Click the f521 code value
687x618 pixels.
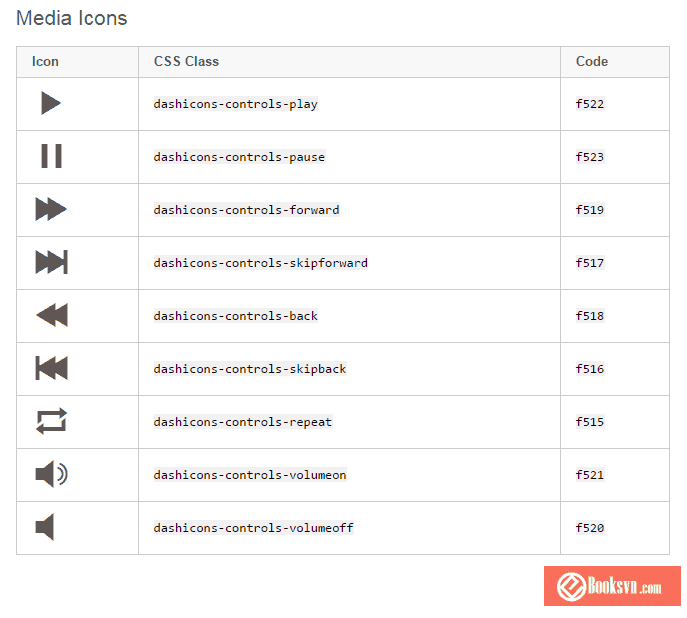(x=590, y=475)
